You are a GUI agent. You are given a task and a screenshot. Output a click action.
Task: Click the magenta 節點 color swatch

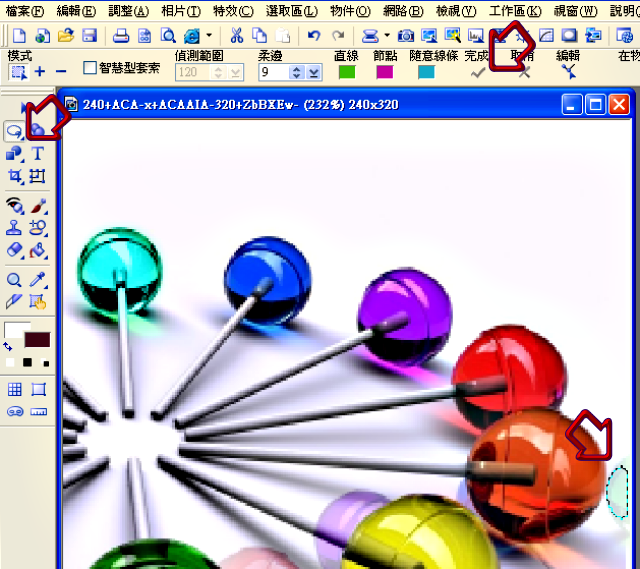click(x=384, y=72)
